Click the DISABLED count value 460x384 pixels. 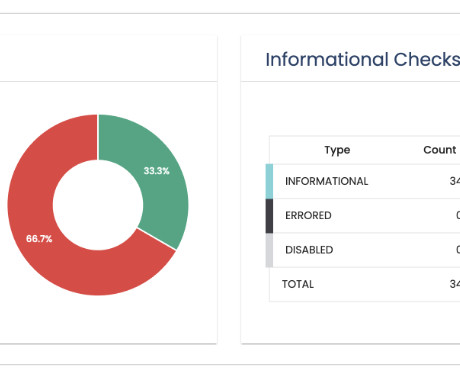458,250
